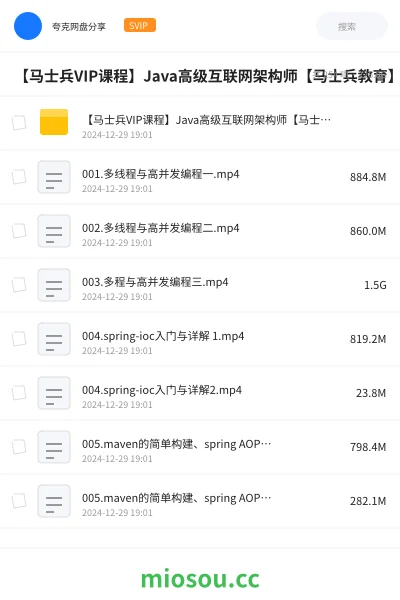Open 002.多线程与高并发编程二.mp4 file name
400x600 pixels.
click(160, 228)
